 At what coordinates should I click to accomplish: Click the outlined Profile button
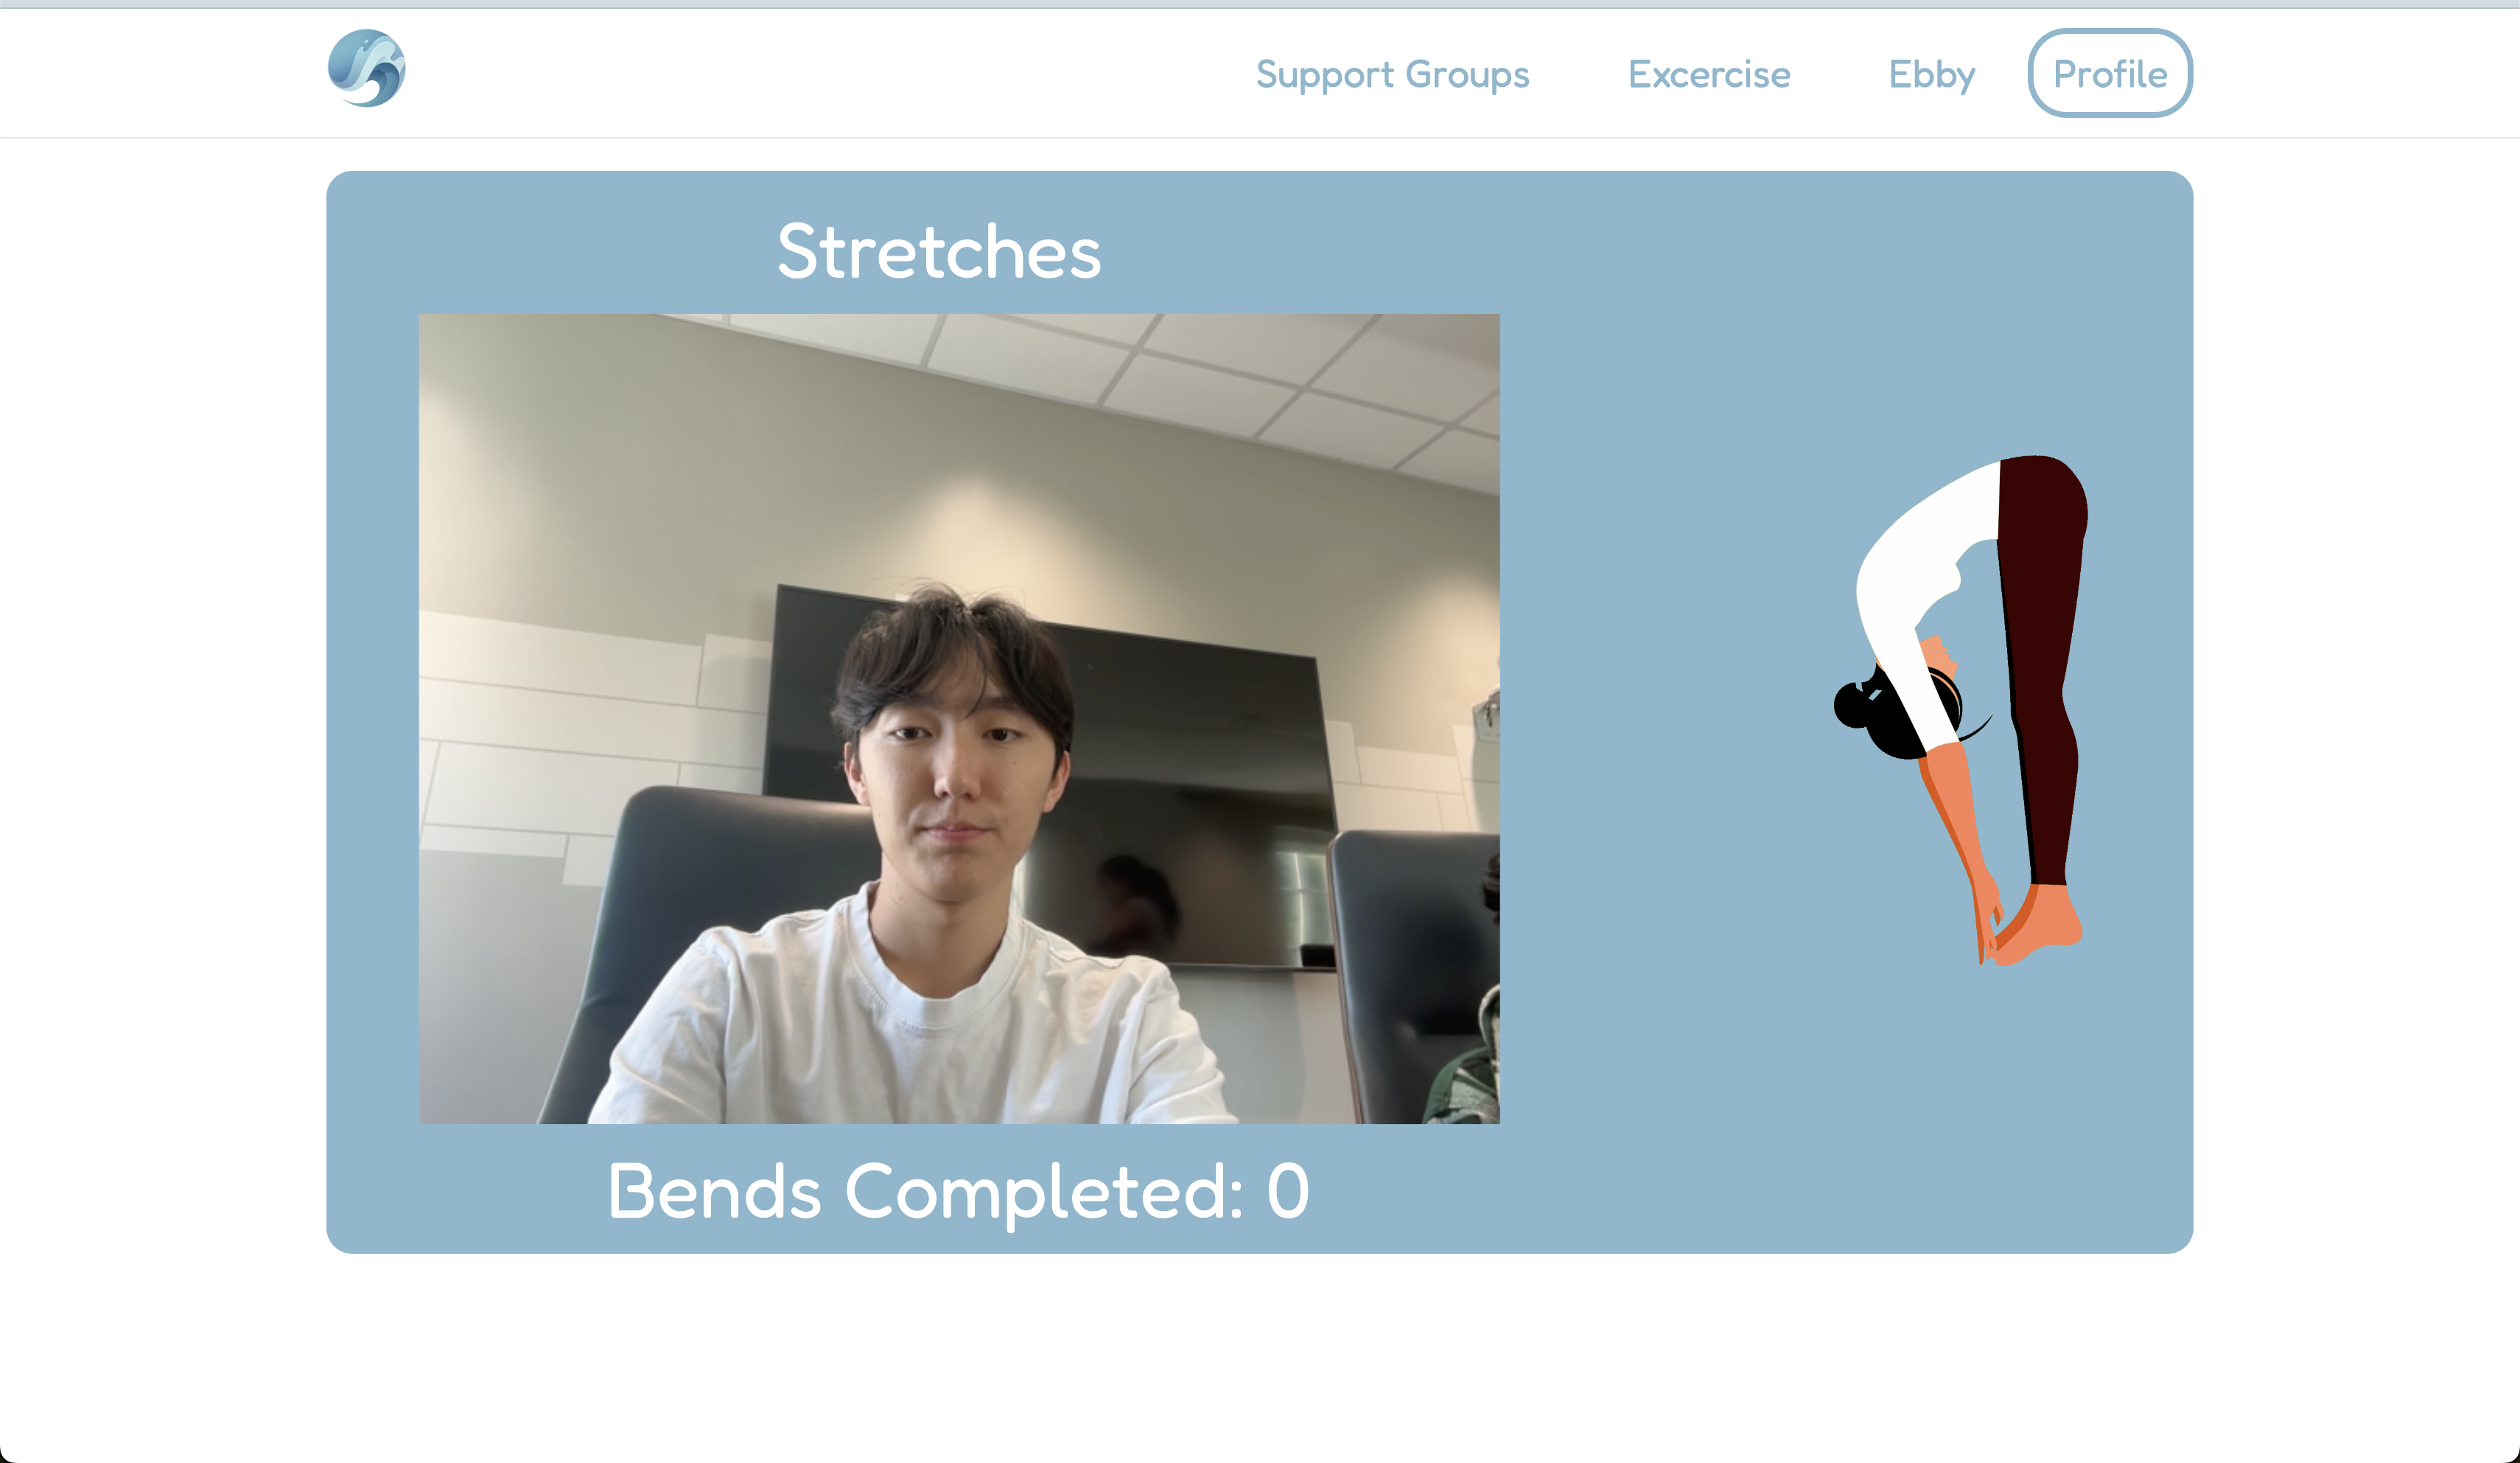[2110, 73]
